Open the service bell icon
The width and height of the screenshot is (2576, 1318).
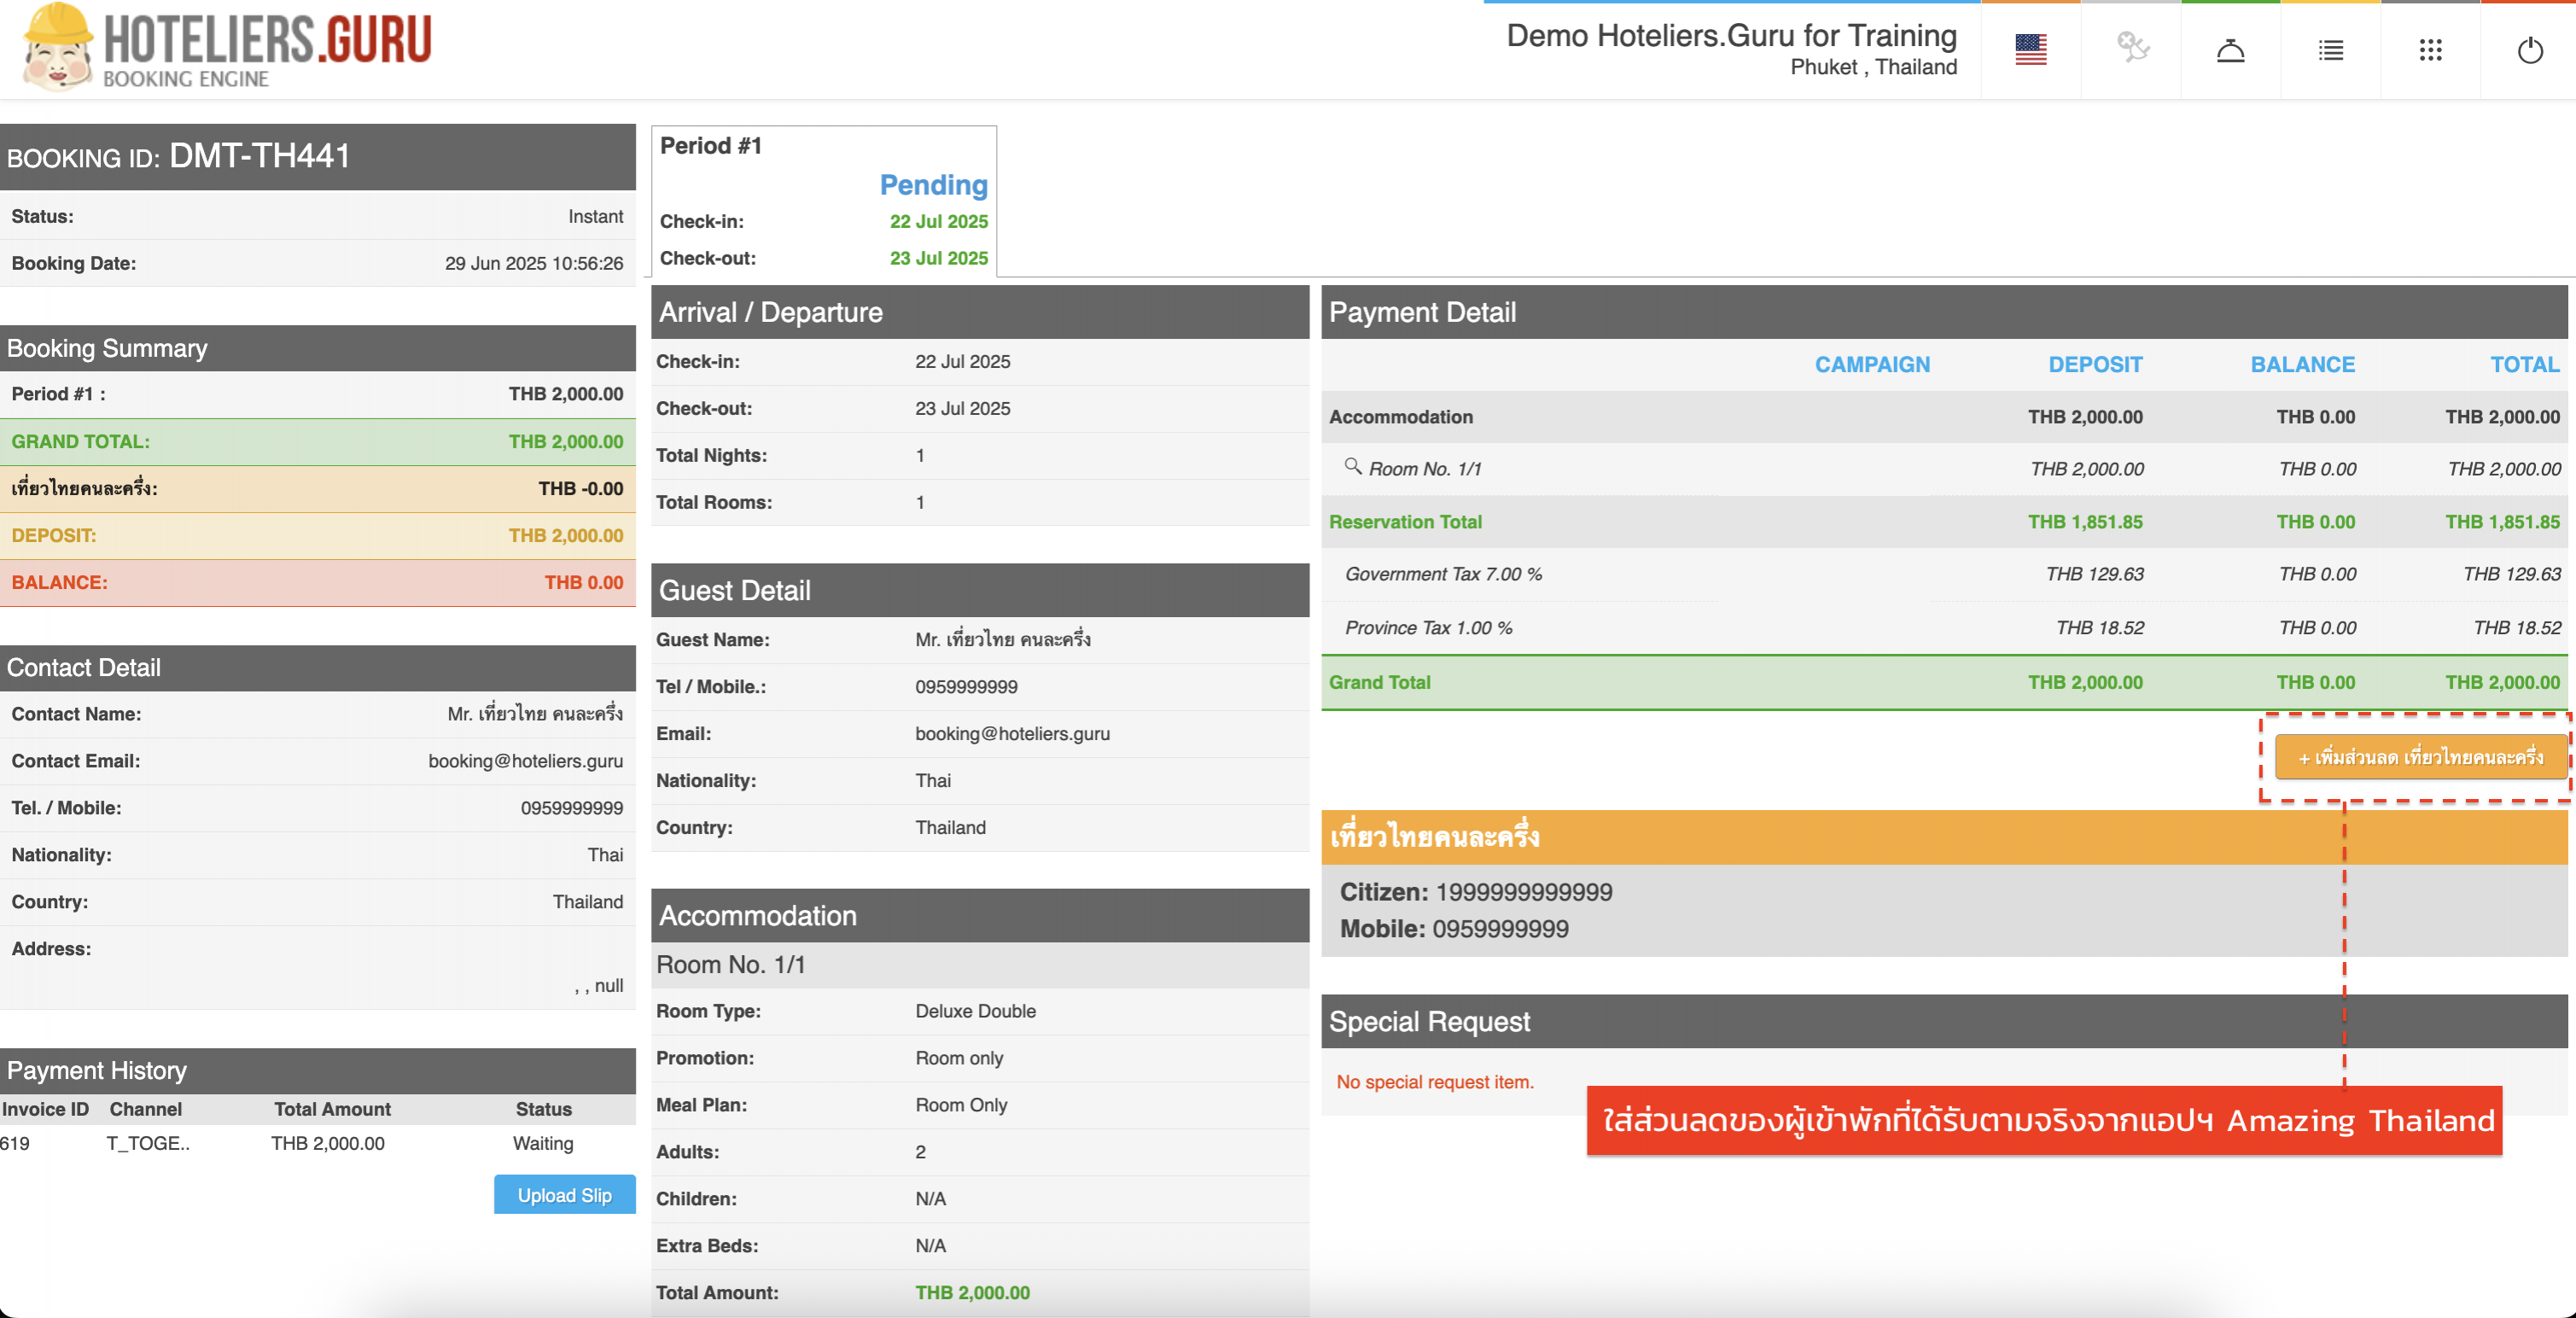click(x=2230, y=50)
